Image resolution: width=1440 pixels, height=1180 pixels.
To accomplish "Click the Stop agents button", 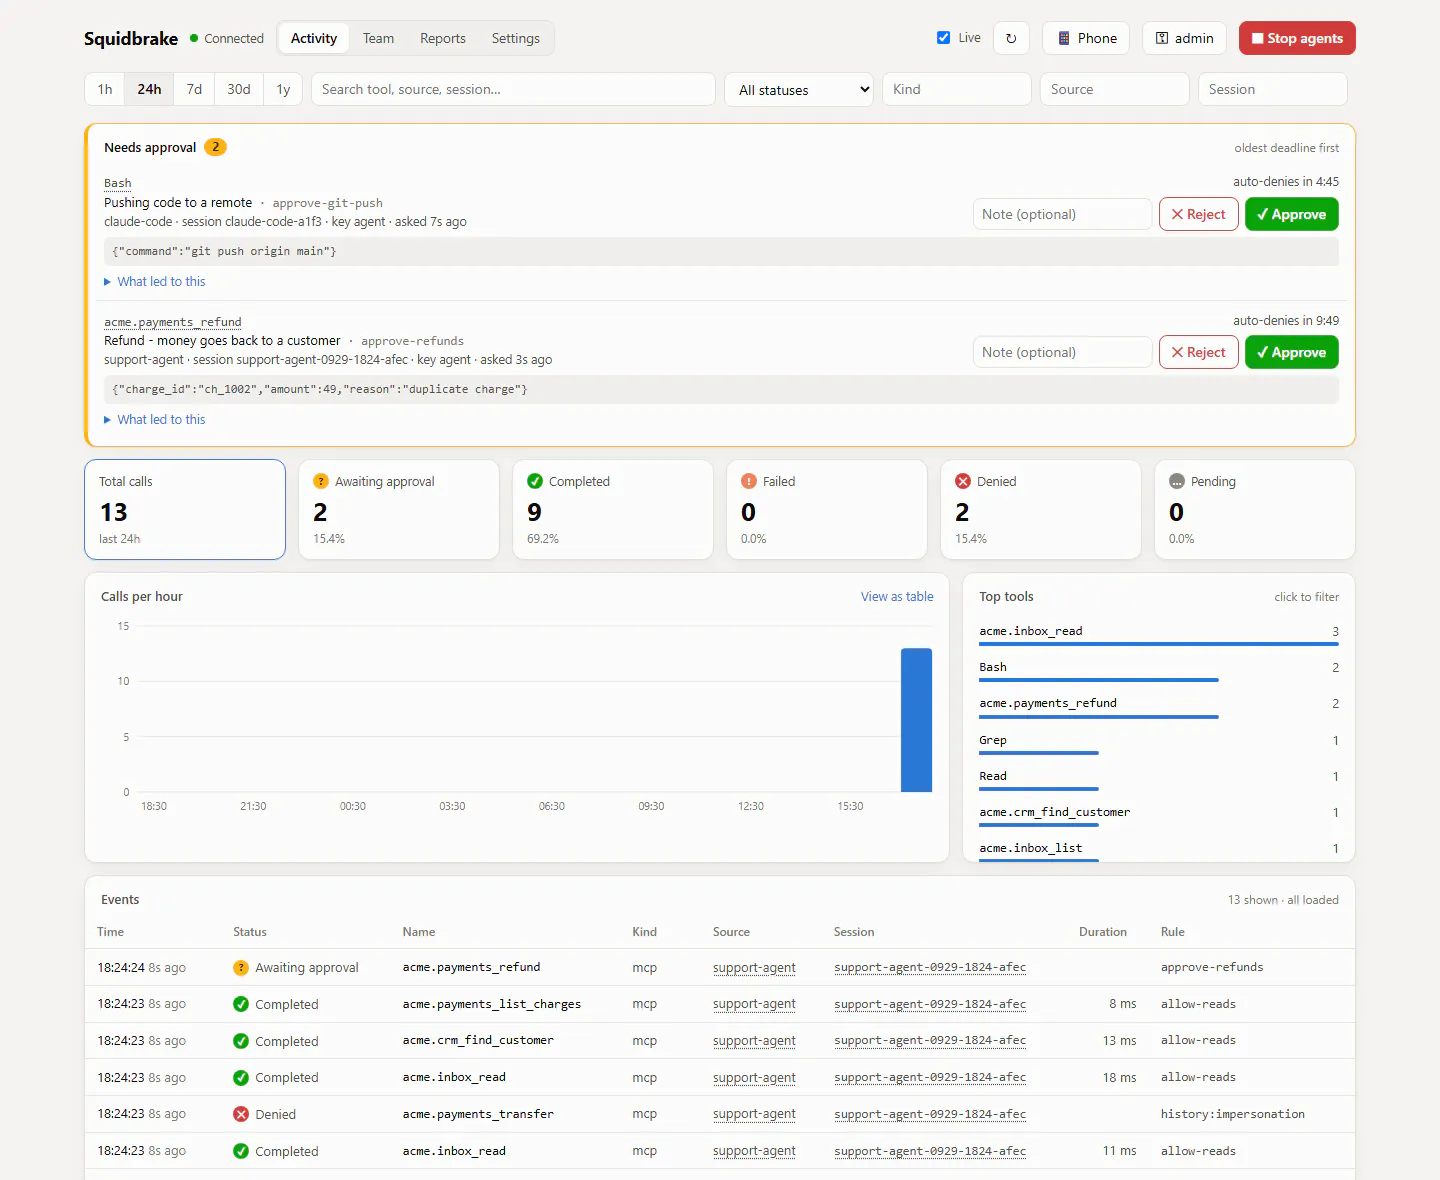I will point(1297,38).
